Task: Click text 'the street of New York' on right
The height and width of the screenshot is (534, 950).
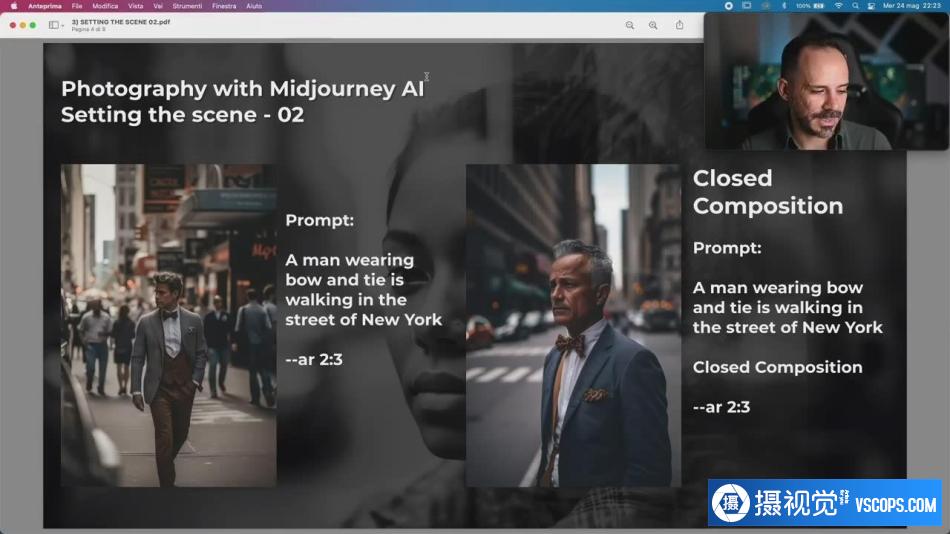Action: 788,327
